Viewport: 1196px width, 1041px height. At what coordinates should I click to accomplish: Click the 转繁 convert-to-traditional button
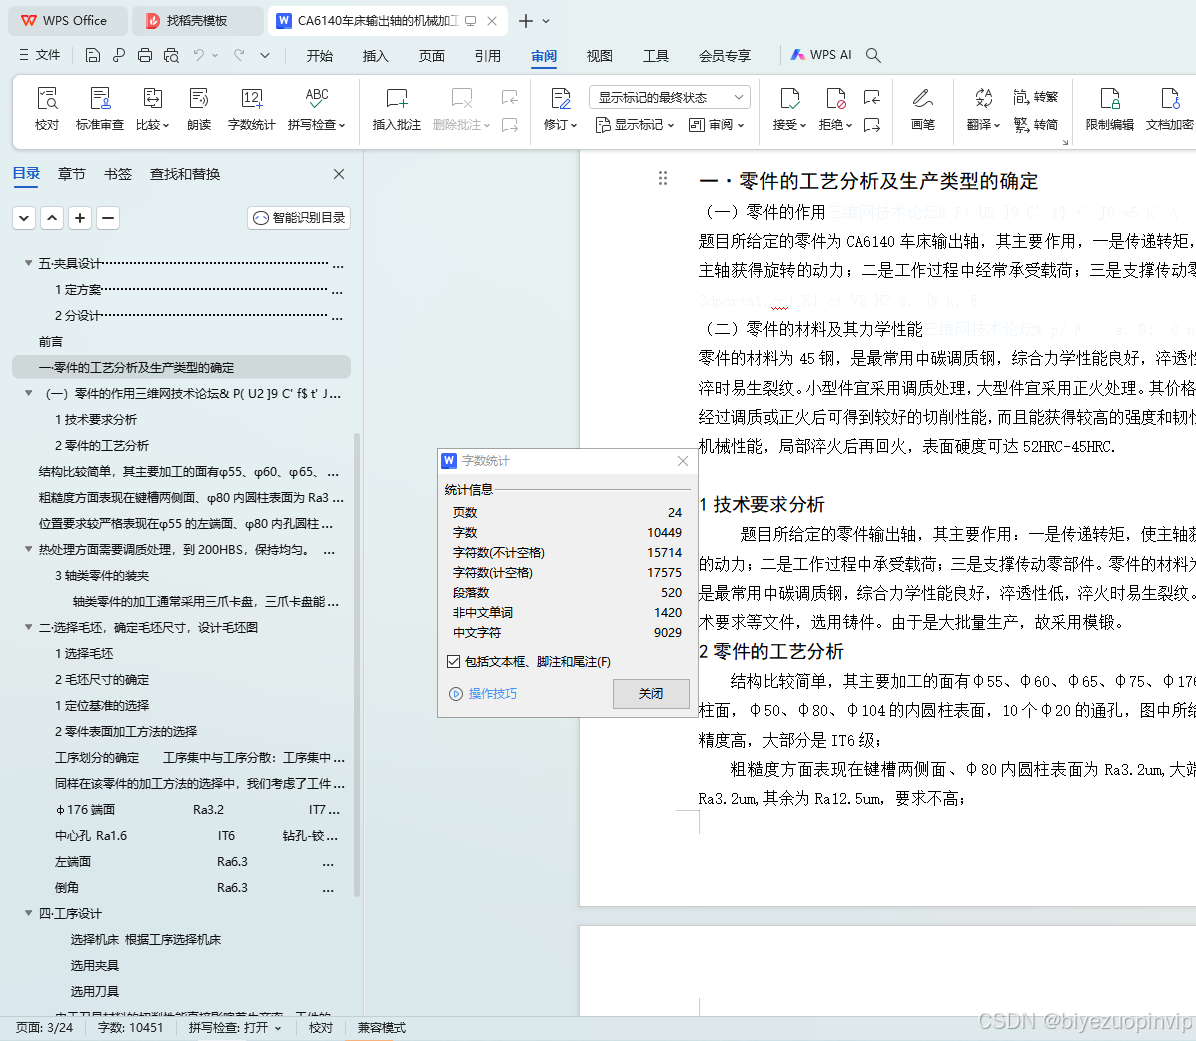(1035, 97)
